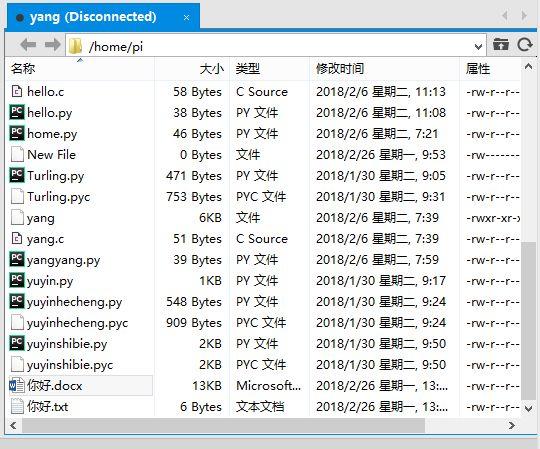Click the 6KB size of yang
The width and height of the screenshot is (540, 449).
click(x=210, y=218)
